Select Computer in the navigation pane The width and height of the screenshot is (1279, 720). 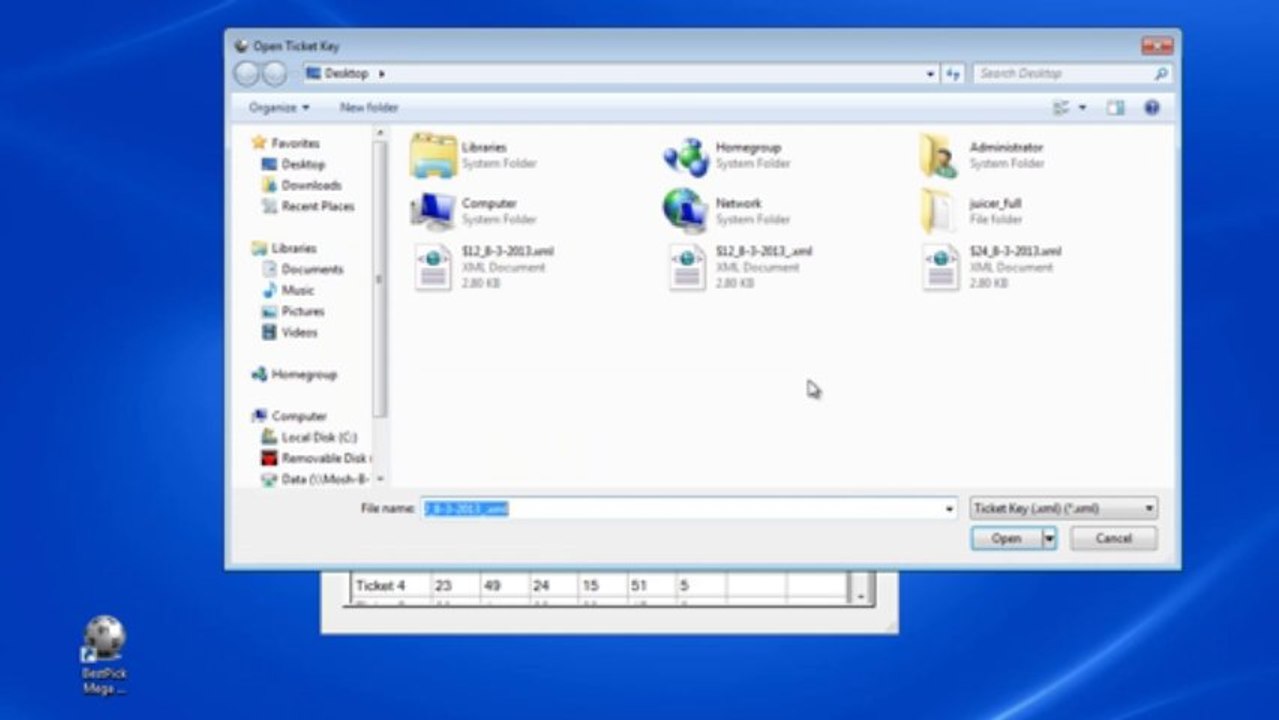coord(289,416)
